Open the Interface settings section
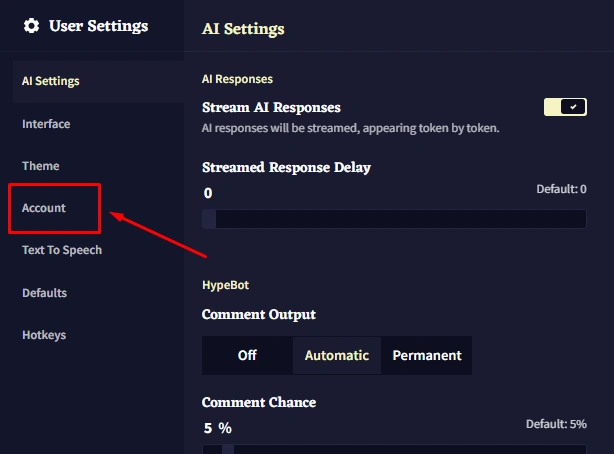 click(46, 124)
